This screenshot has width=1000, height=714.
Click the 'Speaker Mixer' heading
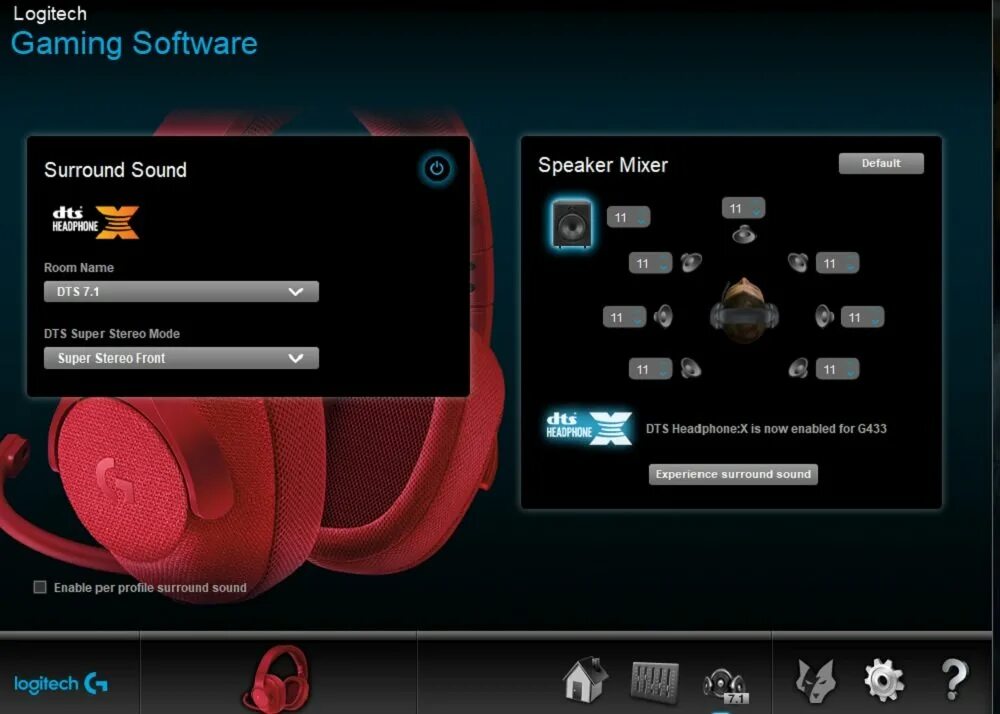(603, 165)
